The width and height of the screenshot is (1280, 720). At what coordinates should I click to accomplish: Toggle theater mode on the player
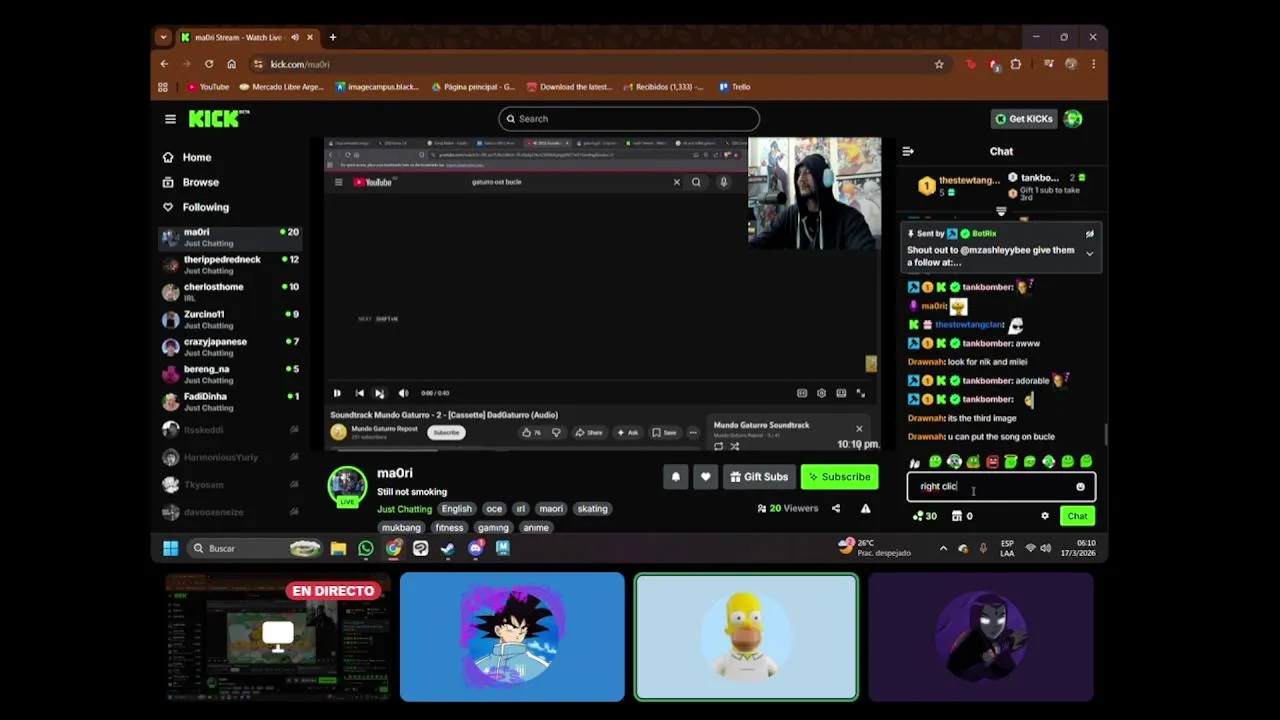(841, 393)
